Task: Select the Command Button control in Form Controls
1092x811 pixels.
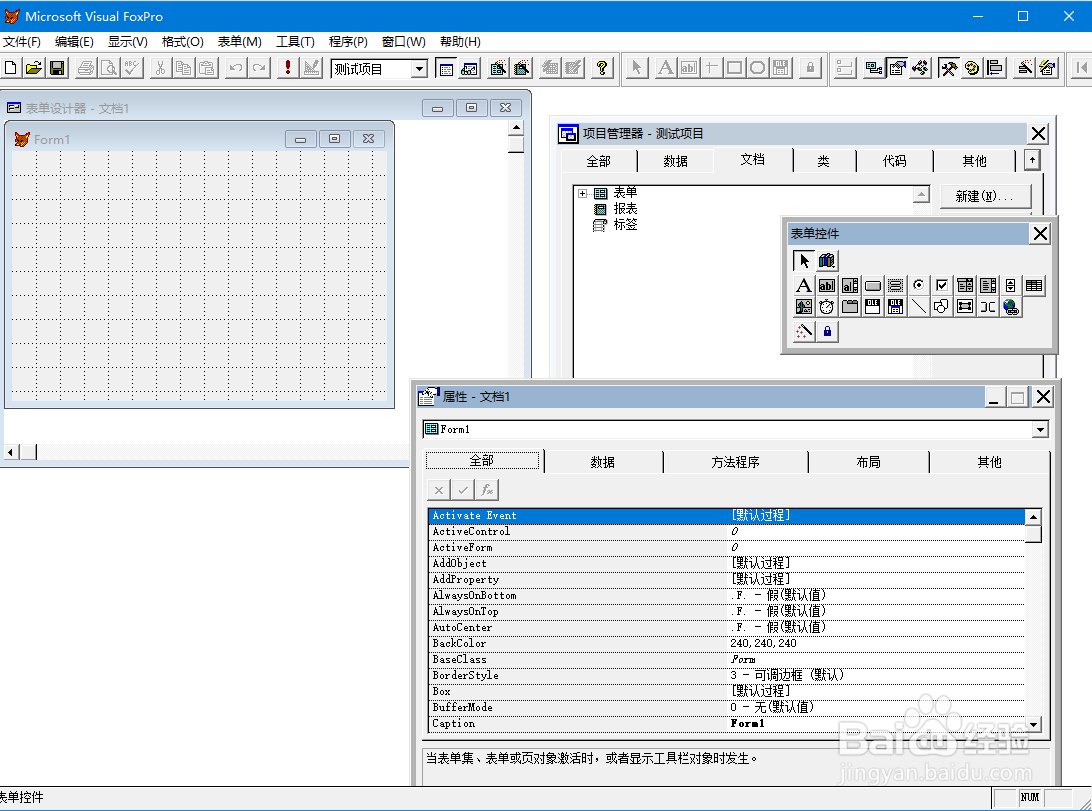Action: click(x=873, y=285)
